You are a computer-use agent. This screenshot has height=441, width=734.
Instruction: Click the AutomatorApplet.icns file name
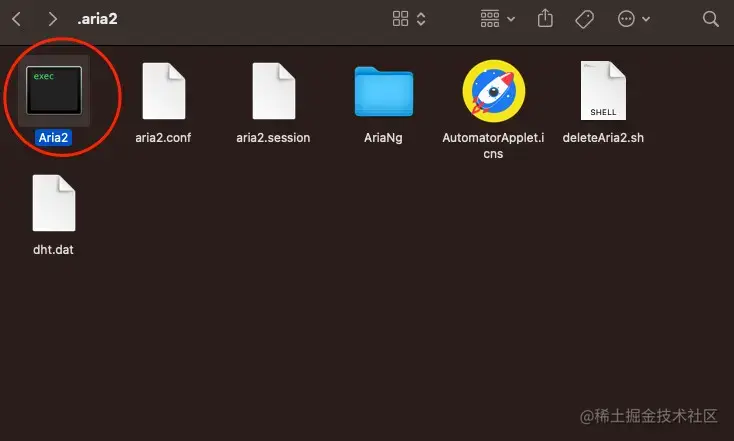[493, 146]
